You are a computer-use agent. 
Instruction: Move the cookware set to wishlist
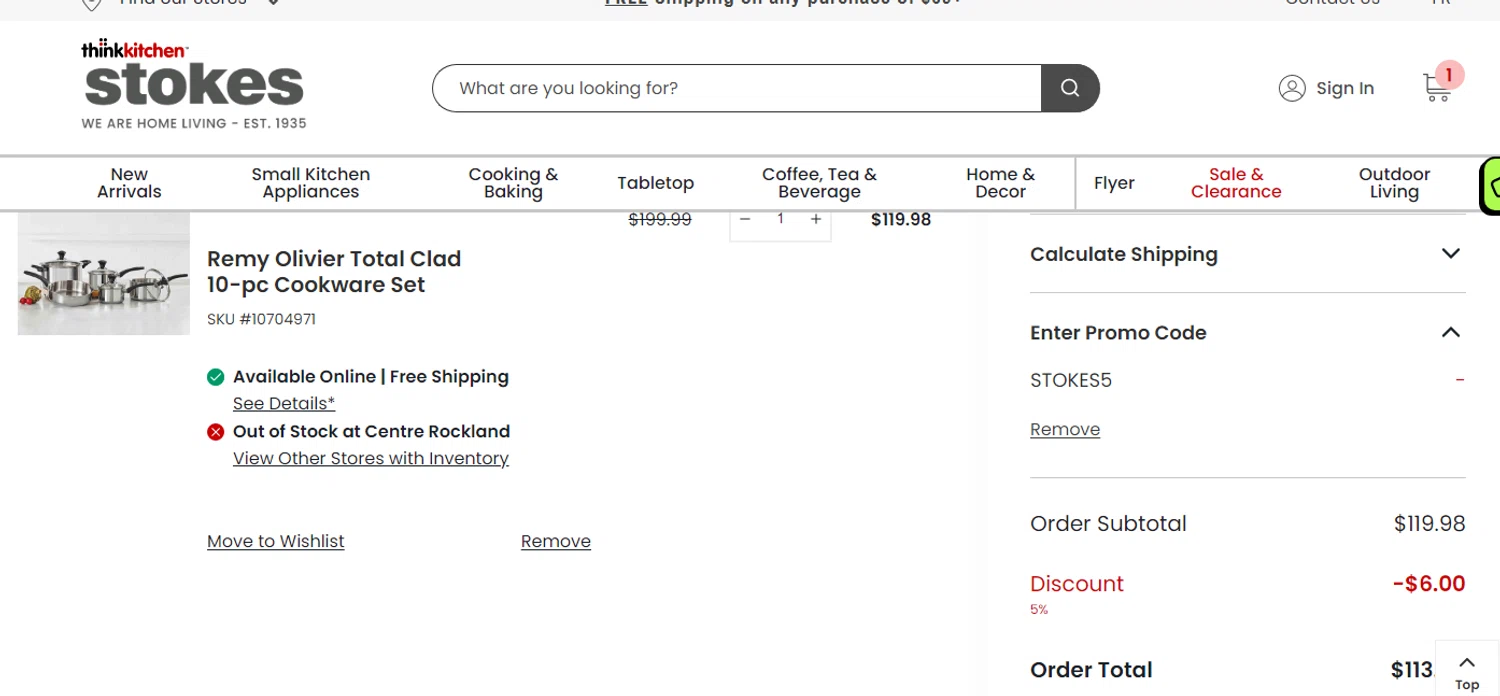pyautogui.click(x=276, y=541)
